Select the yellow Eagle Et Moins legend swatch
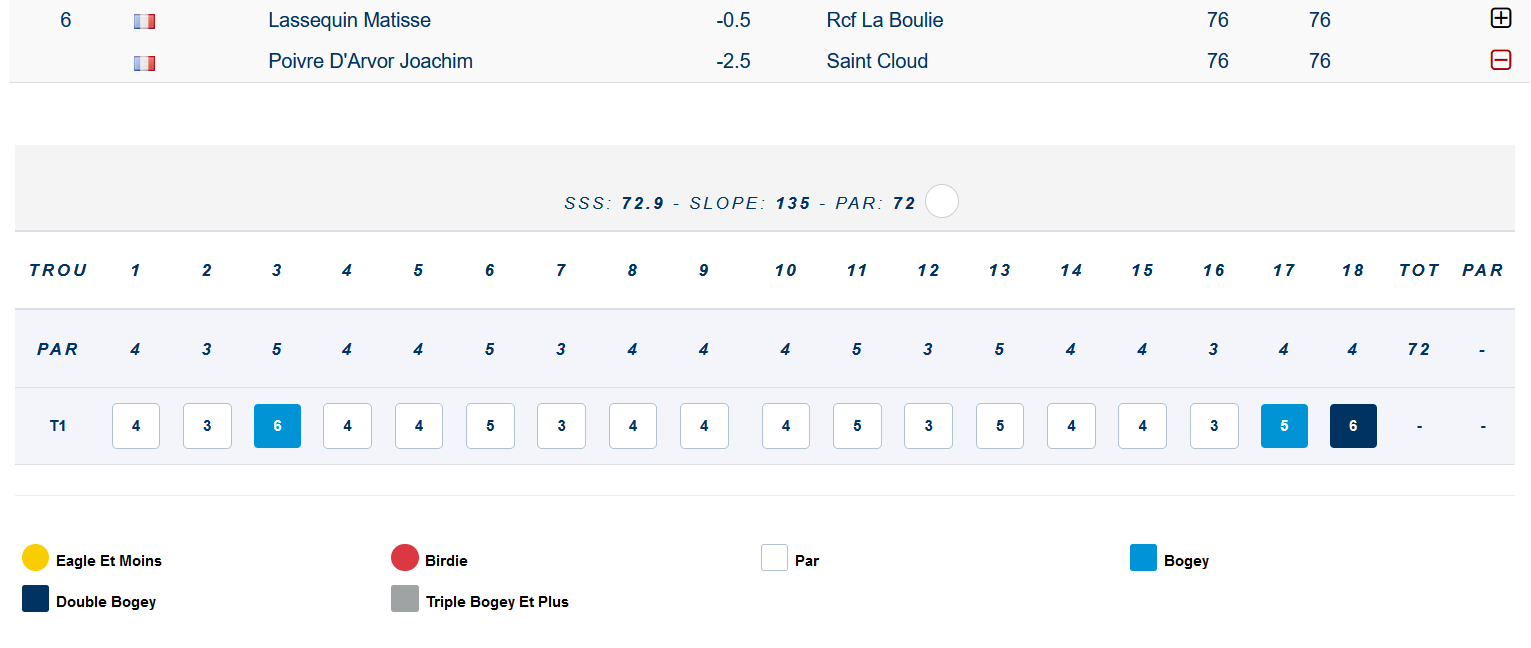The height and width of the screenshot is (648, 1531). pyautogui.click(x=36, y=558)
